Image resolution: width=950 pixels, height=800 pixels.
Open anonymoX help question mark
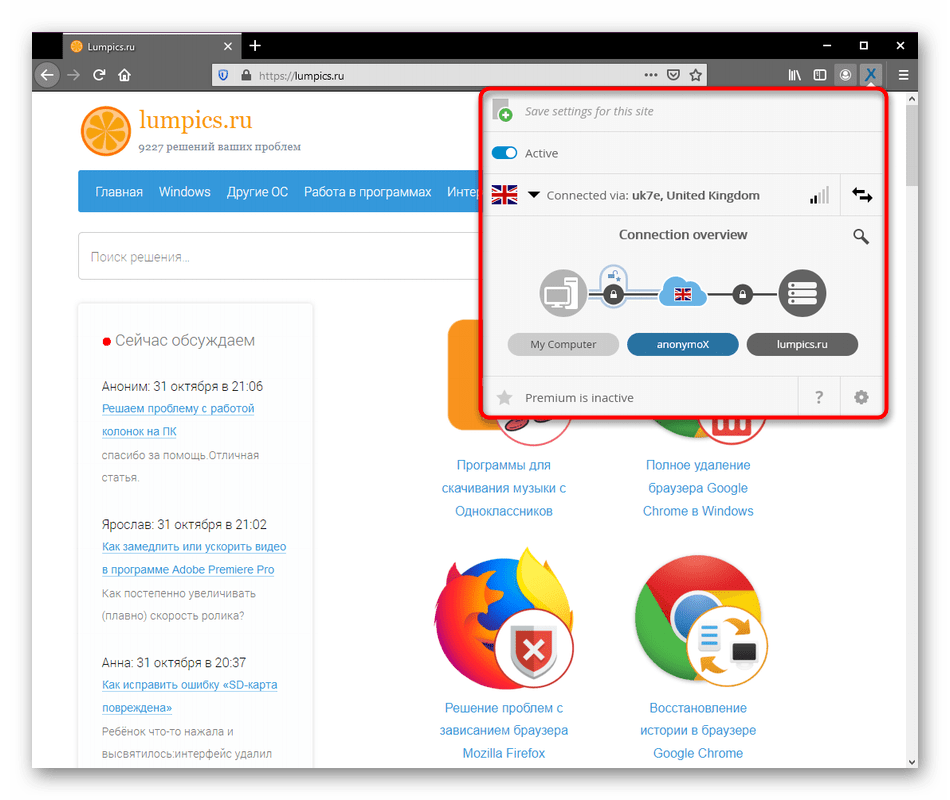(819, 398)
